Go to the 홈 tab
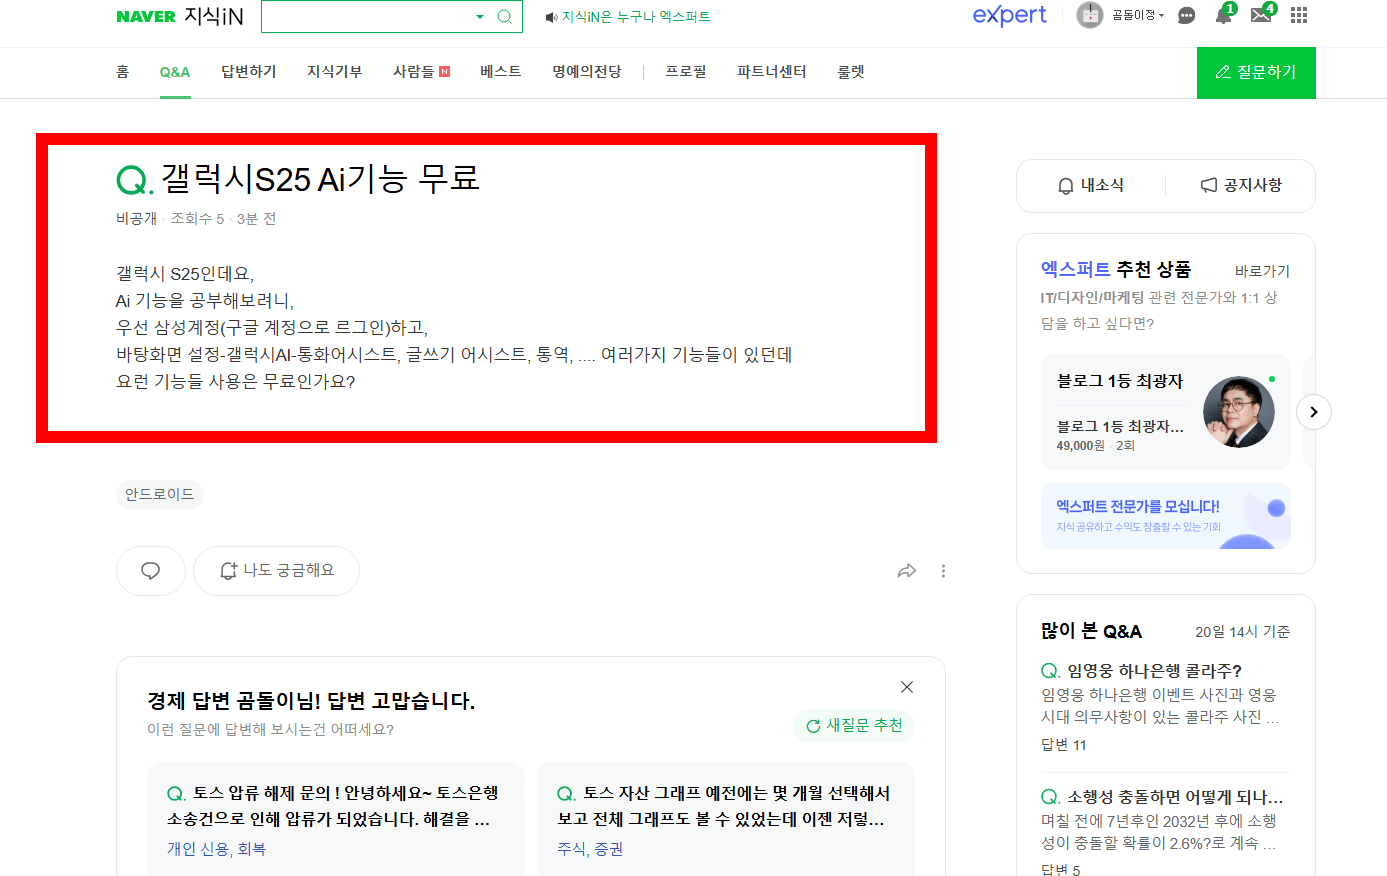This screenshot has height=876, width=1387. pos(123,72)
